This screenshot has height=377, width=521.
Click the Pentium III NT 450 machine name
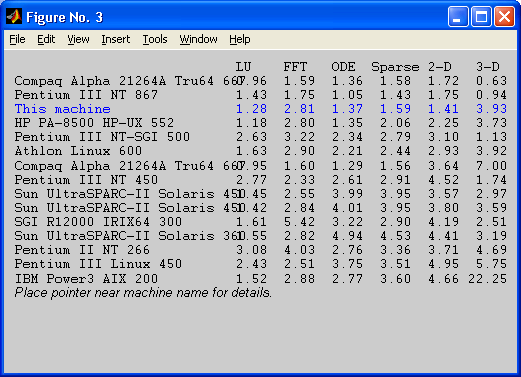tap(86, 180)
